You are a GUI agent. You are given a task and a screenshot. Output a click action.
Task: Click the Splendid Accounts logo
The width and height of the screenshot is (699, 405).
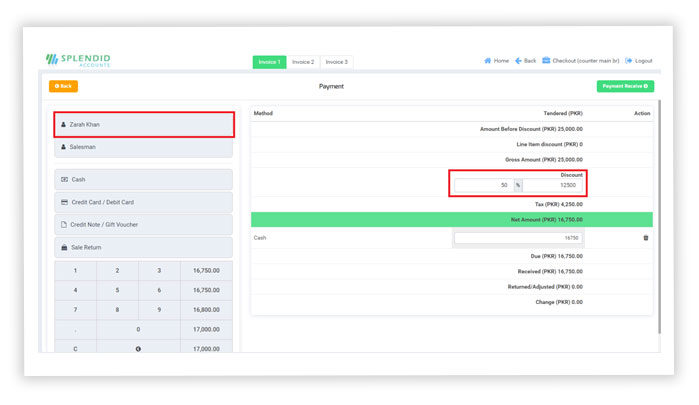pyautogui.click(x=78, y=60)
